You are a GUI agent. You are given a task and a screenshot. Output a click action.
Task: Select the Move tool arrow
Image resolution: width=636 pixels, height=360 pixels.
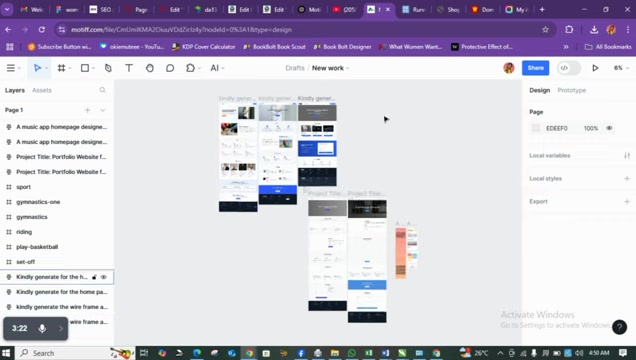tap(37, 68)
